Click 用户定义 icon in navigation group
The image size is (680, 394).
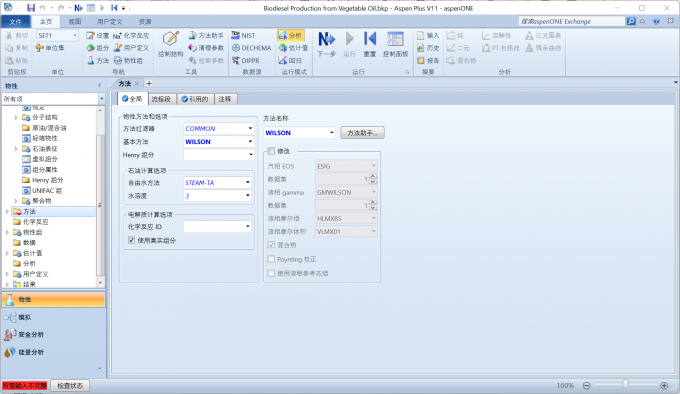pyautogui.click(x=131, y=48)
